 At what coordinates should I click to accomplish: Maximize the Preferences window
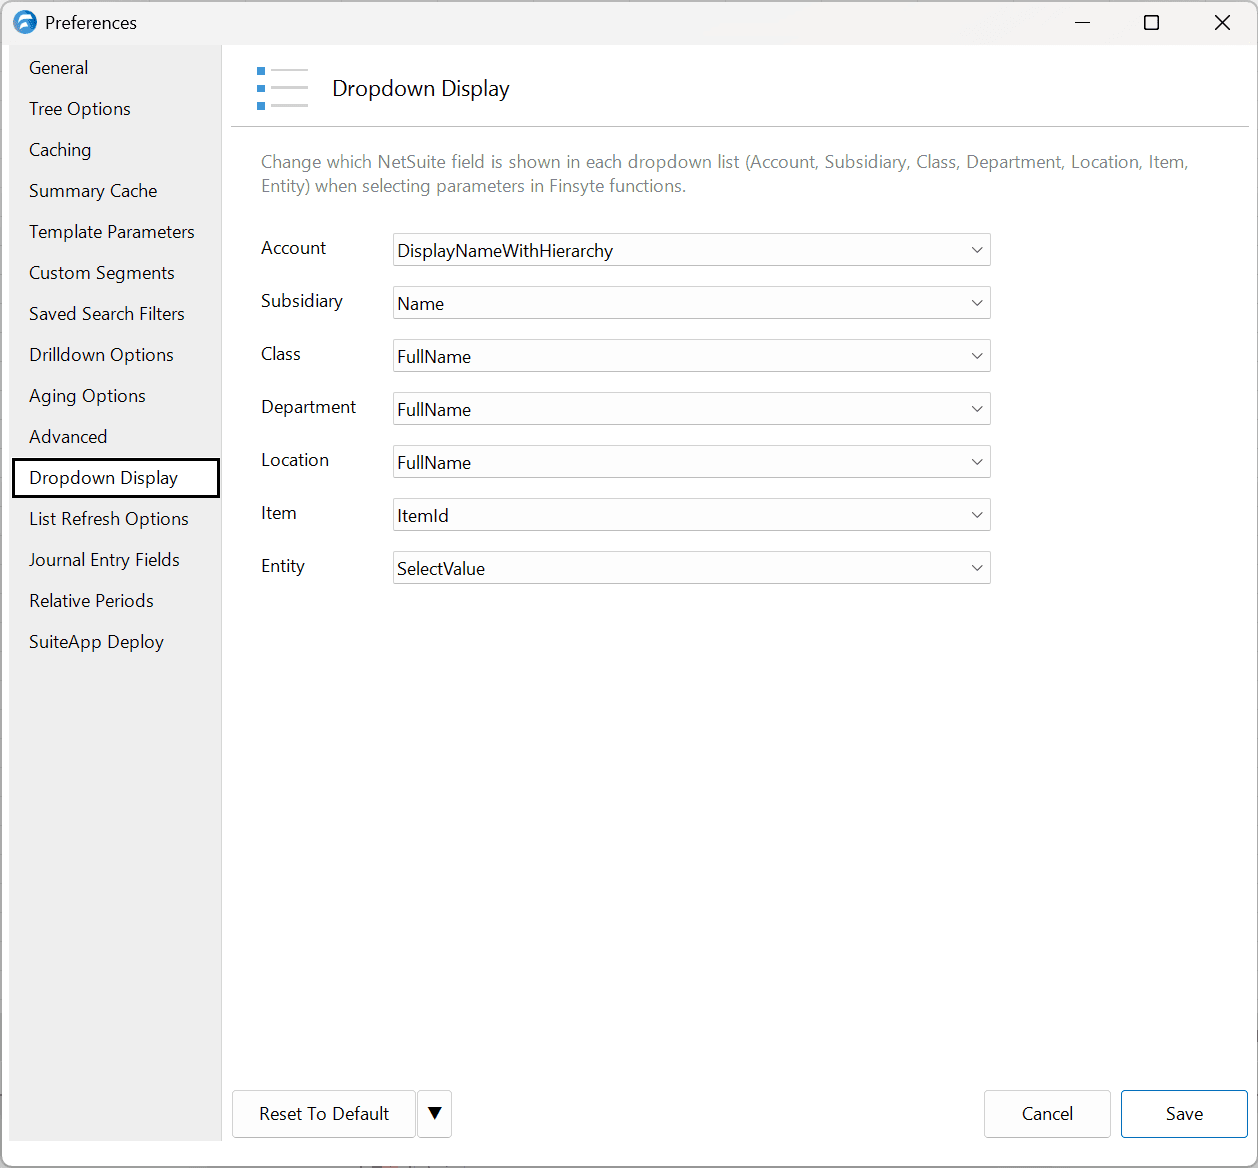point(1152,22)
